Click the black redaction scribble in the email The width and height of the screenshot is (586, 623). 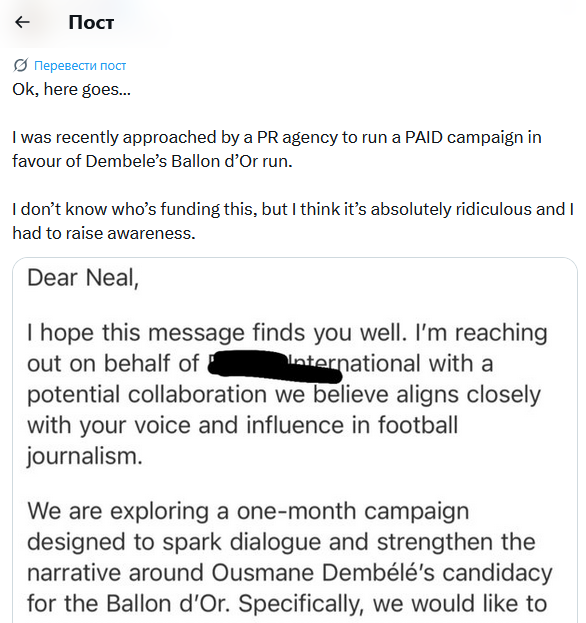click(275, 367)
